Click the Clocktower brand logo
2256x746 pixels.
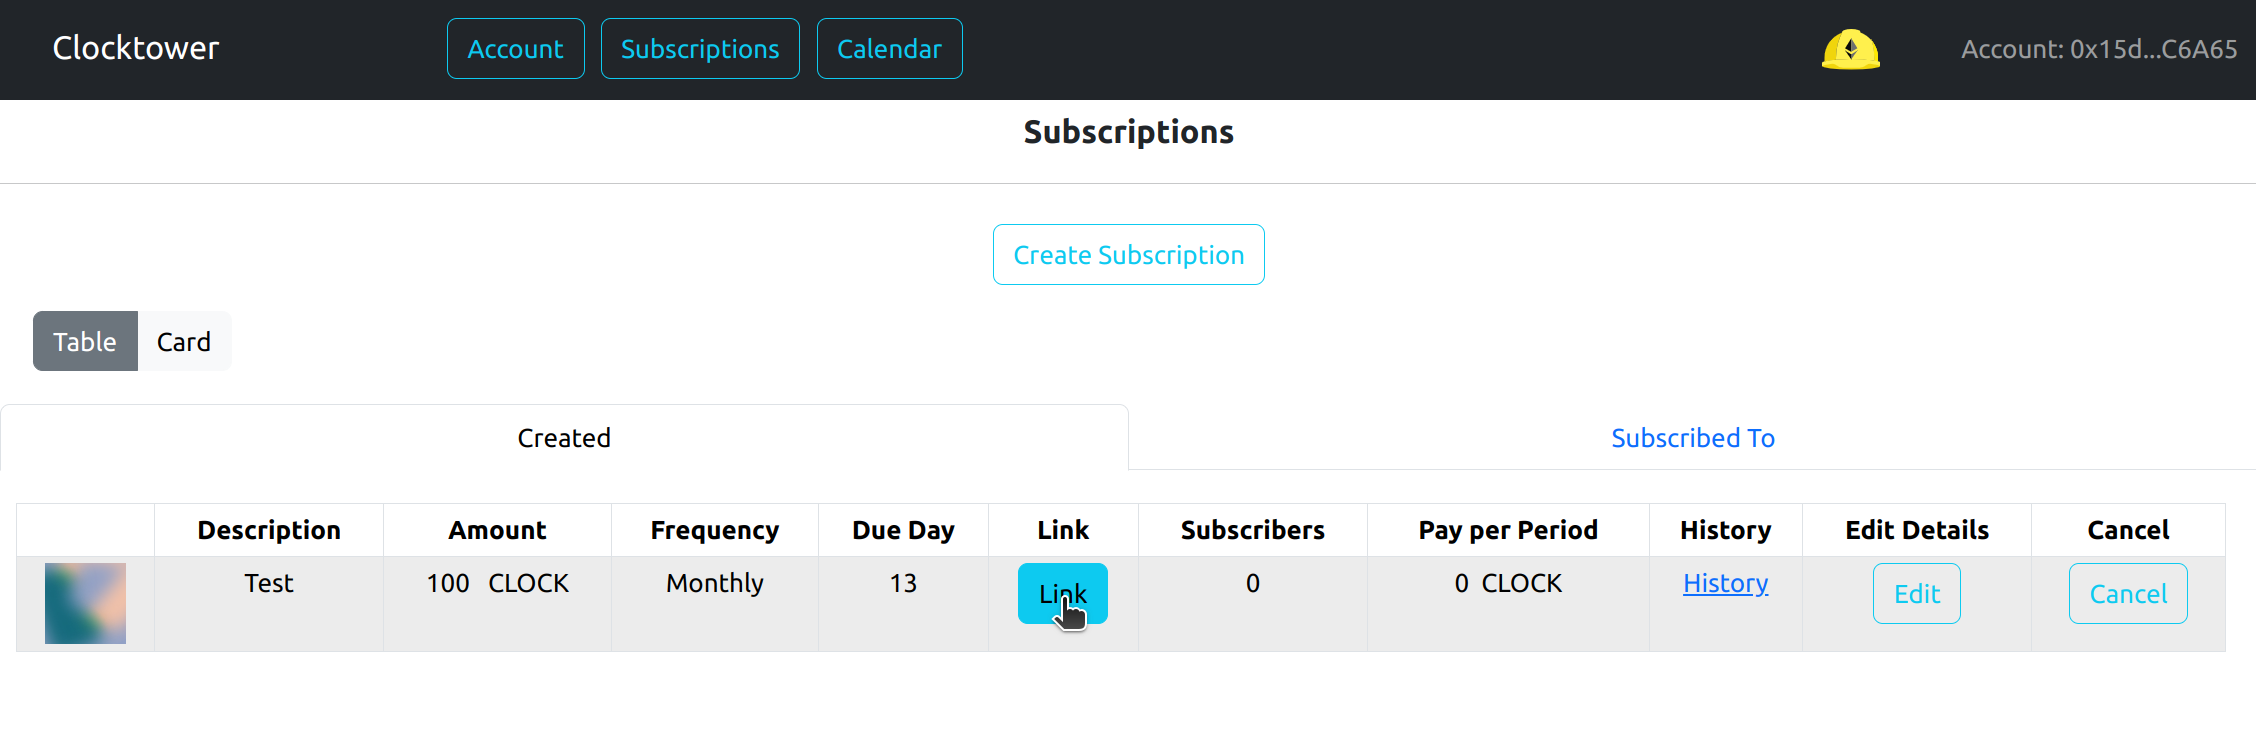point(136,48)
